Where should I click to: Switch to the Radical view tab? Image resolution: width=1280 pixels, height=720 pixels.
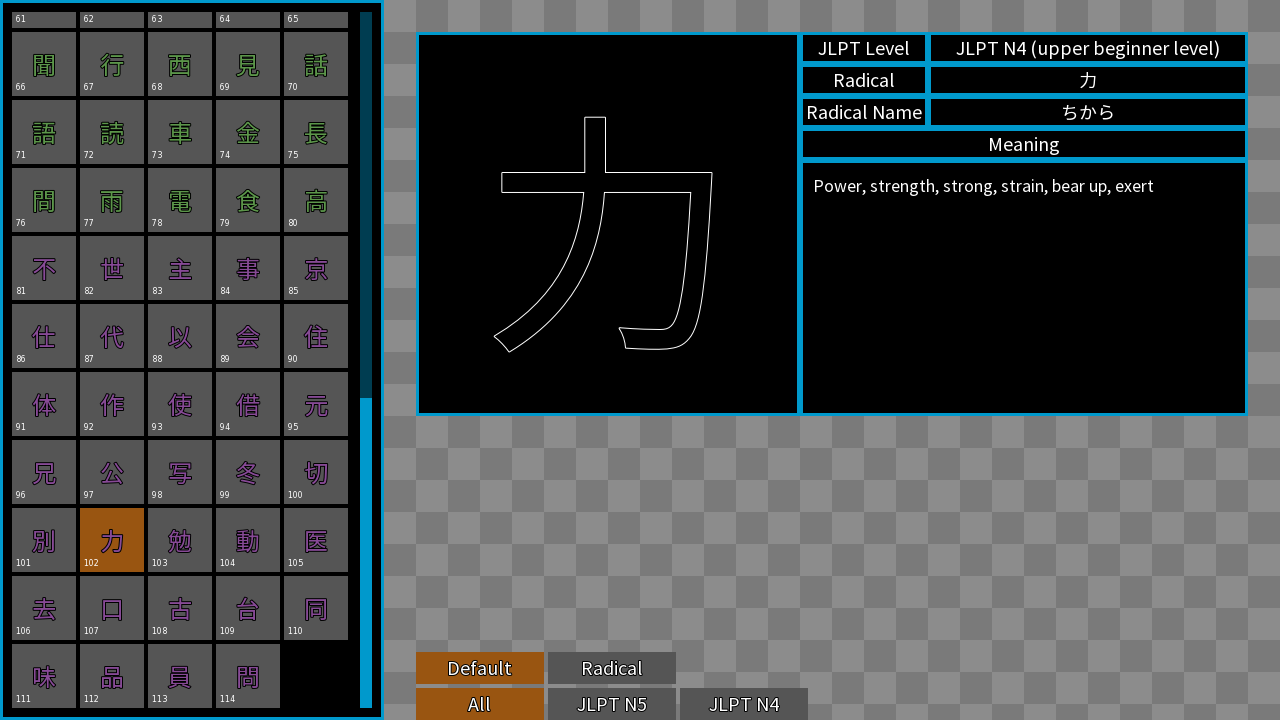612,668
